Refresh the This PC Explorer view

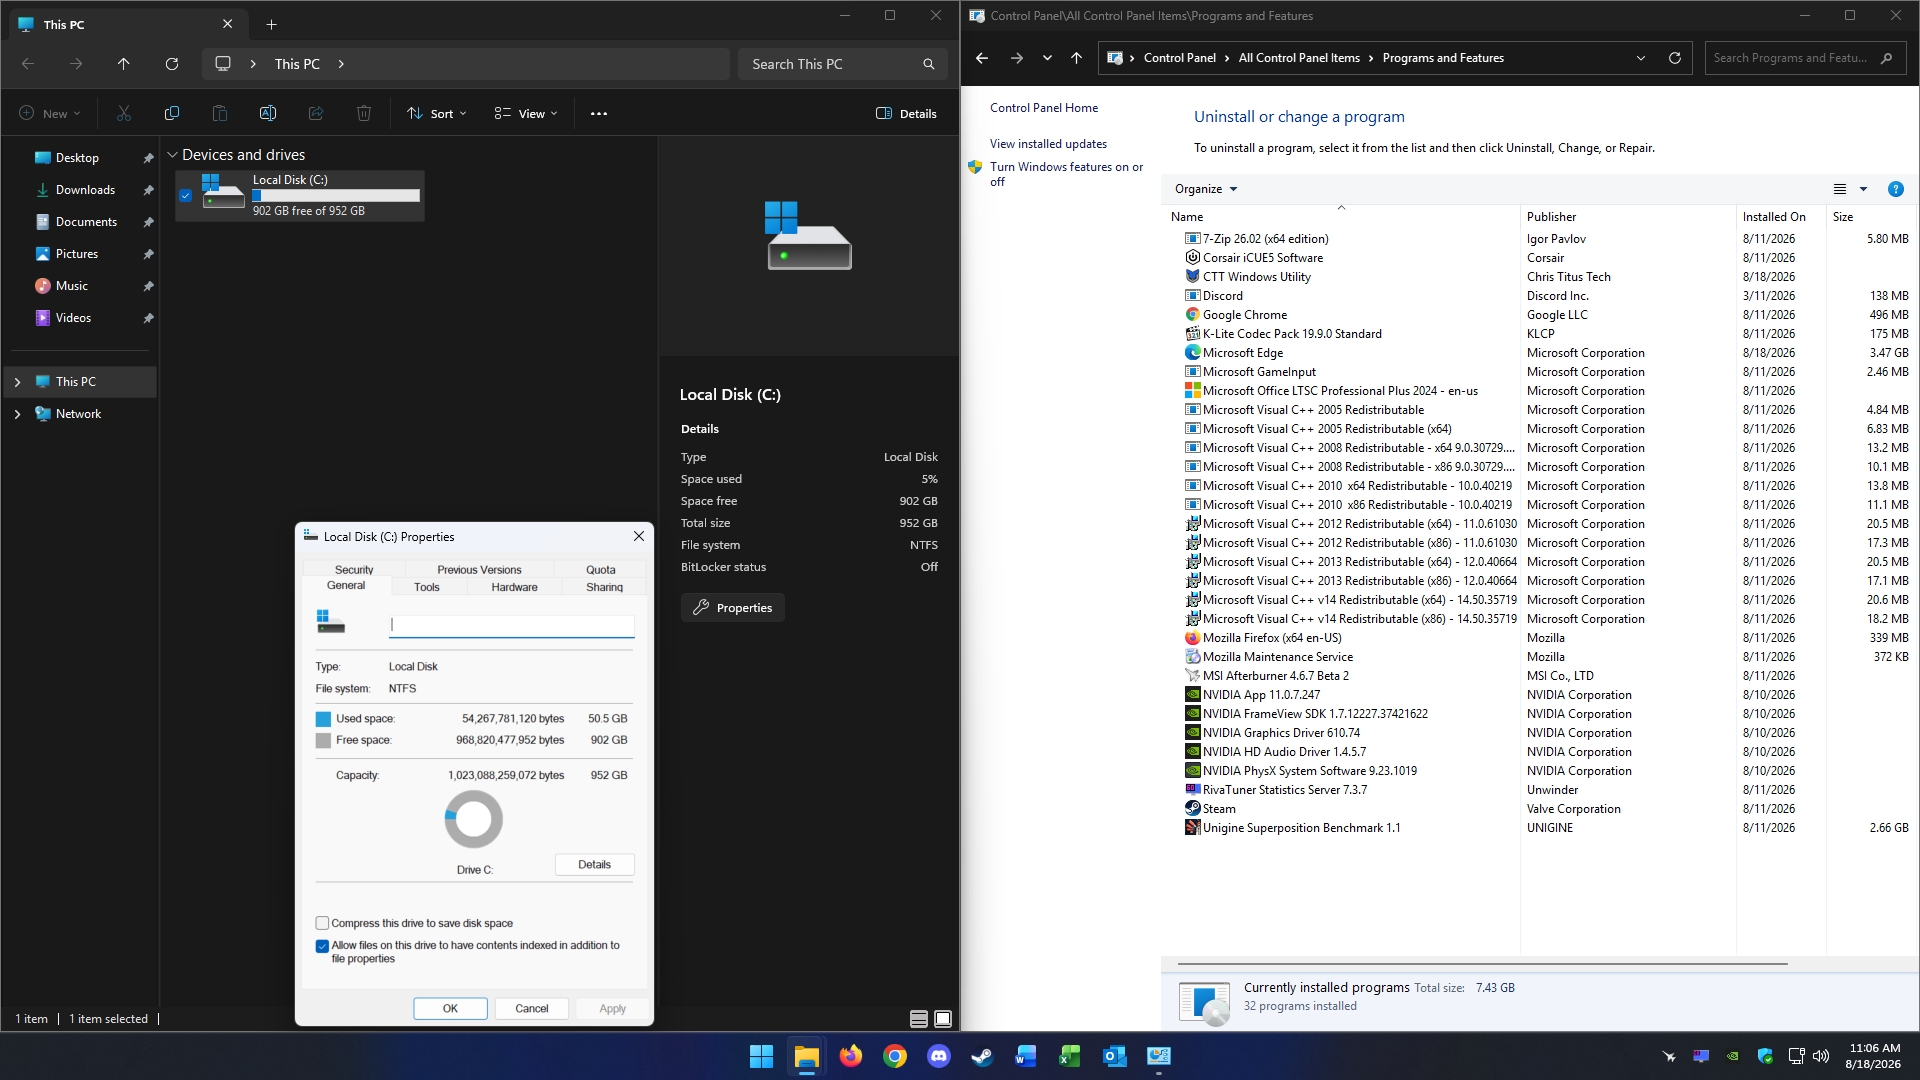point(172,64)
